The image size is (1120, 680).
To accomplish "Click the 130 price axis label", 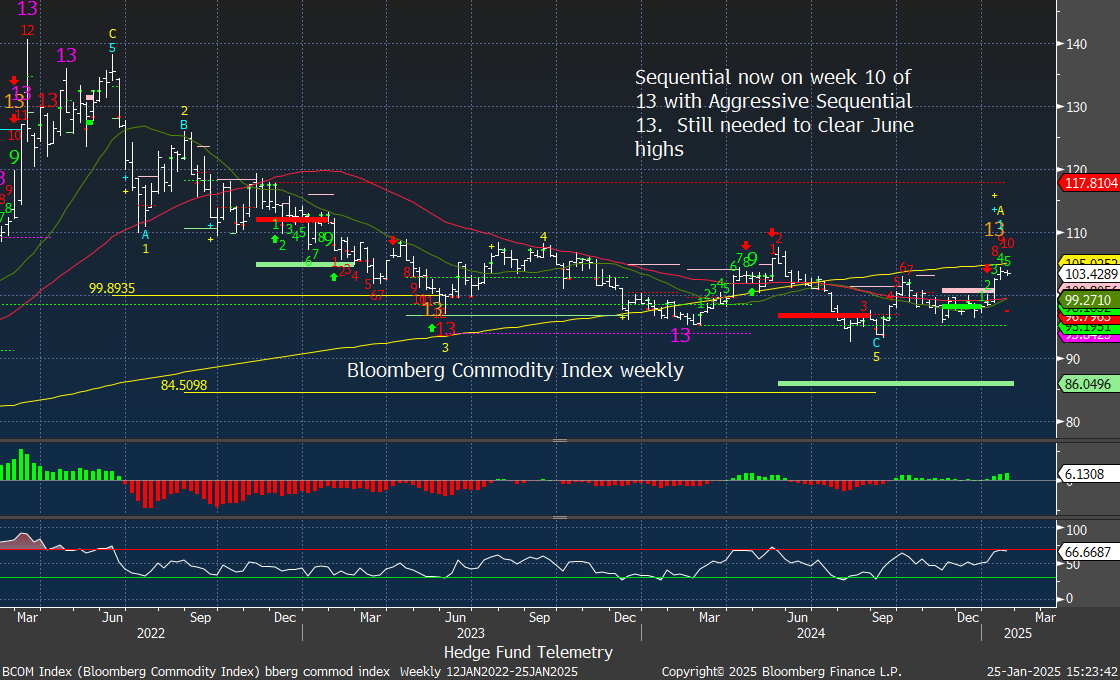I will (x=1075, y=107).
